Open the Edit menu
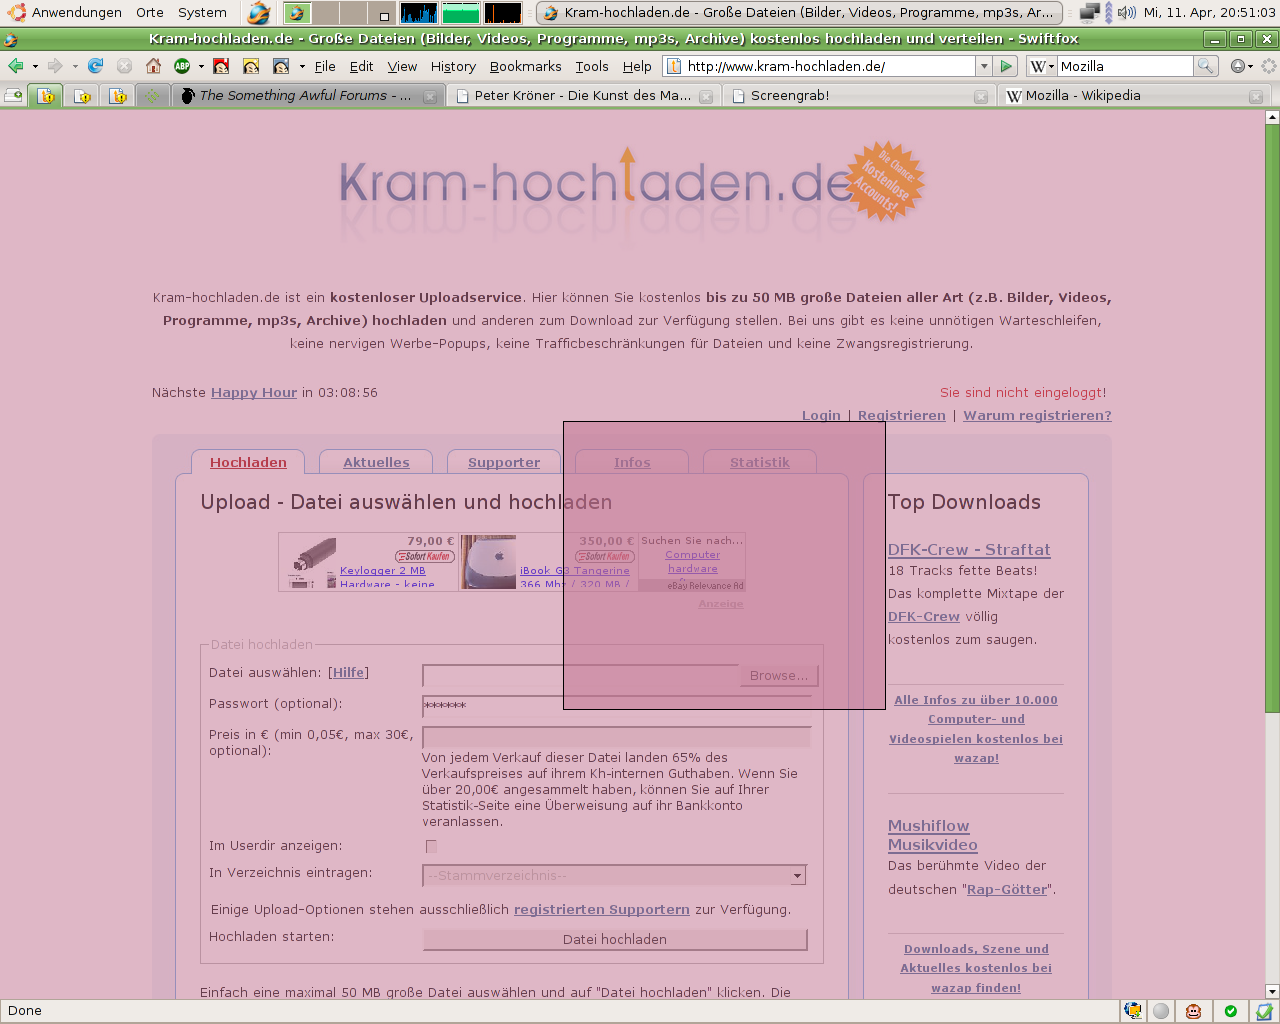The width and height of the screenshot is (1280, 1024). point(361,66)
